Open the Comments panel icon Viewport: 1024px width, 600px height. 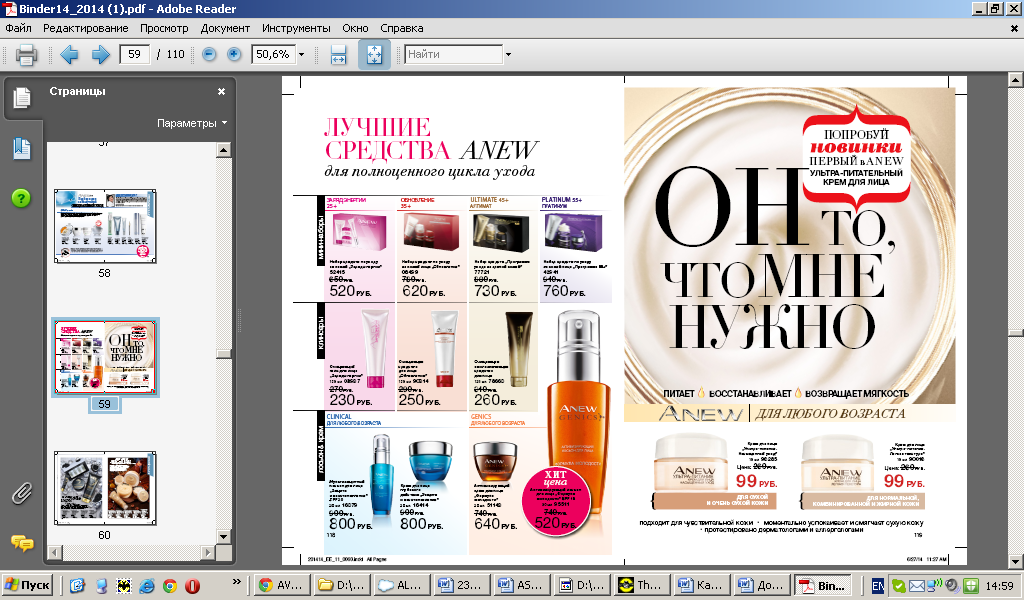click(x=22, y=543)
